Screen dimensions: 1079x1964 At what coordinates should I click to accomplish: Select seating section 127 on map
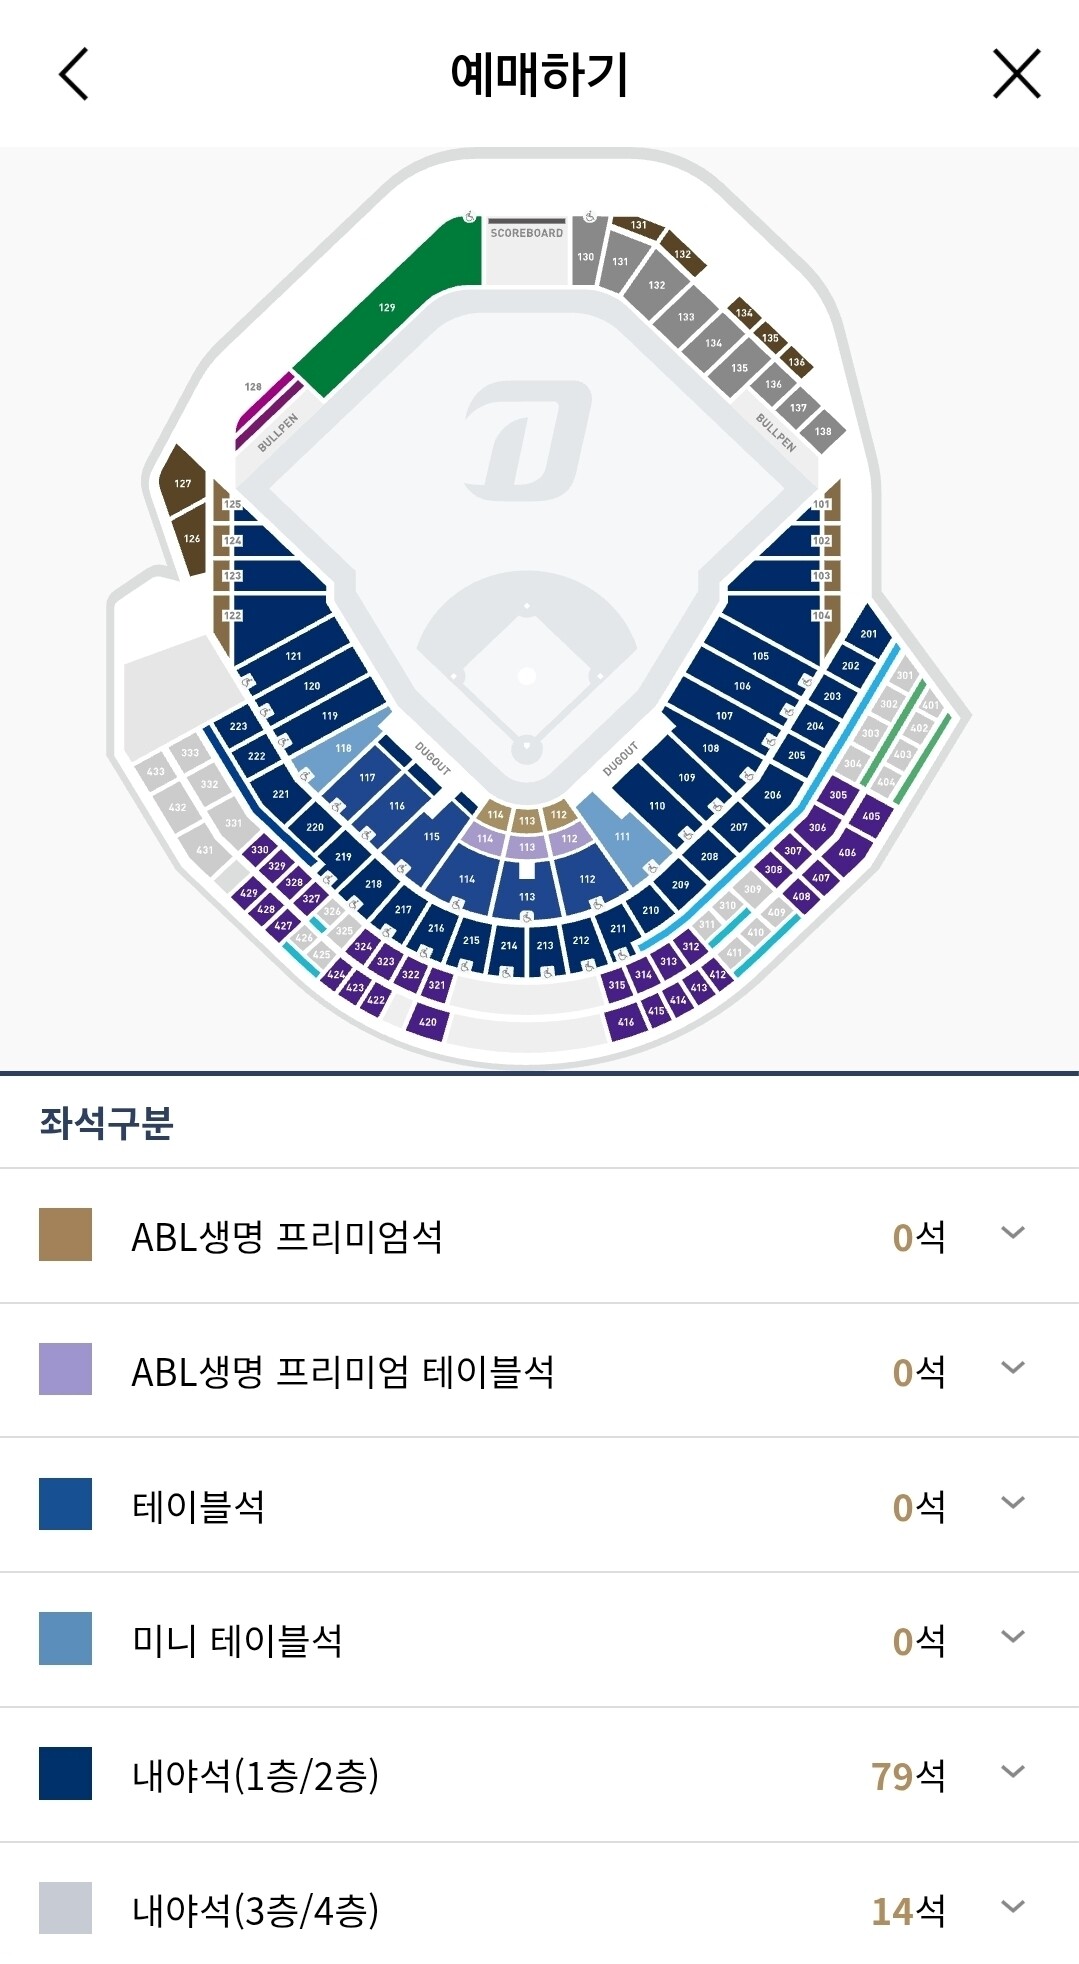click(x=182, y=483)
